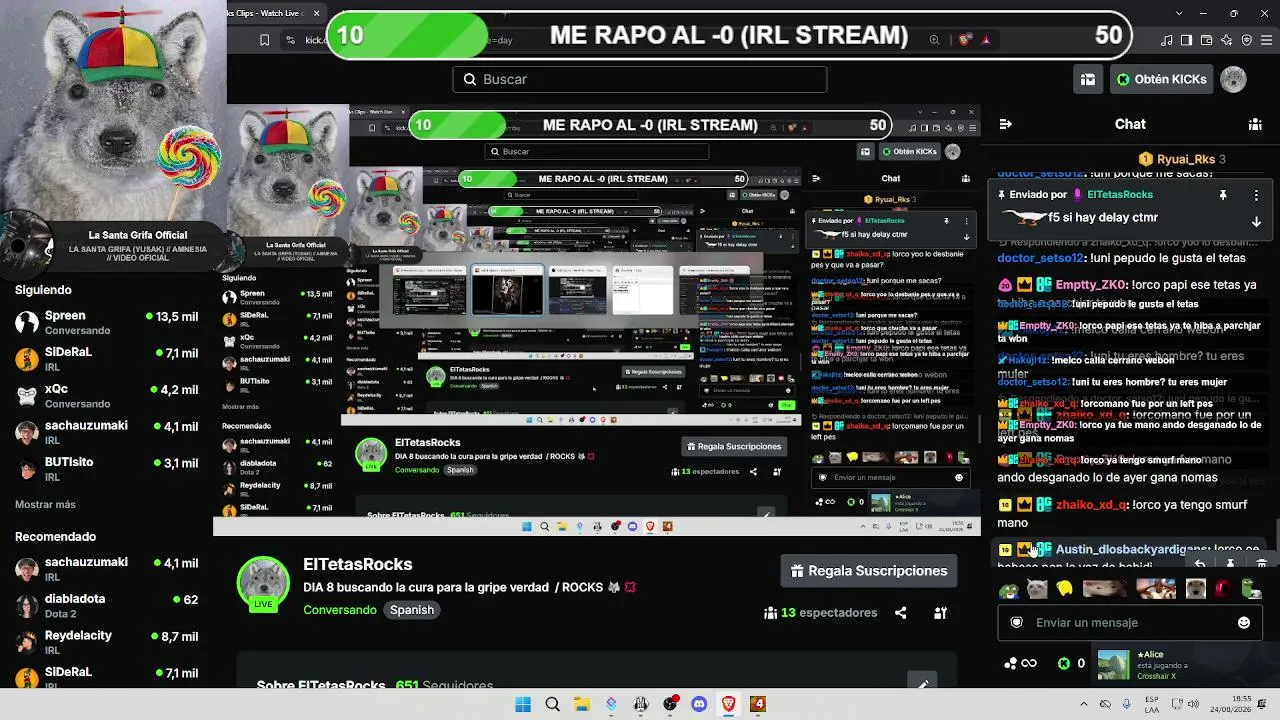Share the stream with the share icon

click(x=901, y=613)
